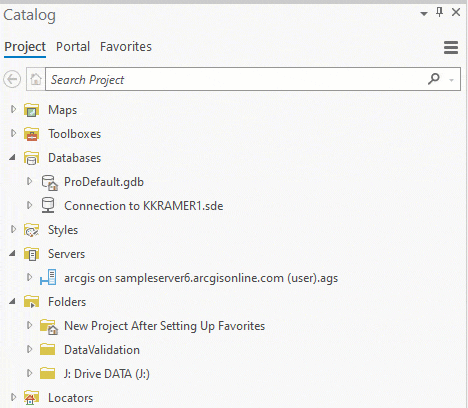Expand Connection to KKRAMER1.sde node

pyautogui.click(x=29, y=205)
